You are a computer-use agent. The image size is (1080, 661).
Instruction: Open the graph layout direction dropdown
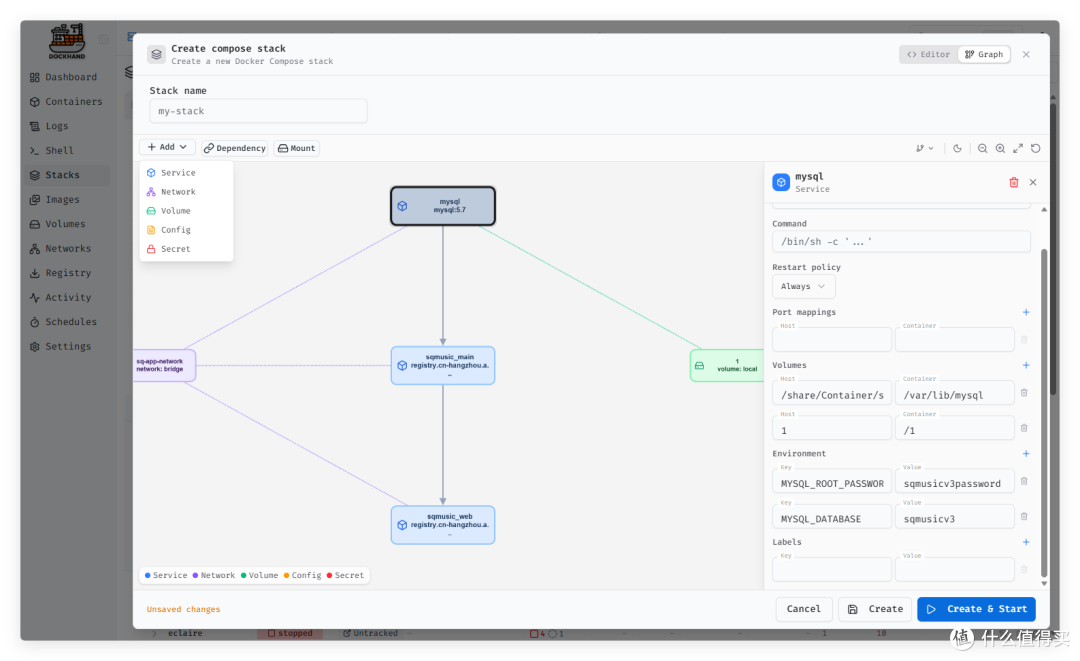[x=924, y=148]
